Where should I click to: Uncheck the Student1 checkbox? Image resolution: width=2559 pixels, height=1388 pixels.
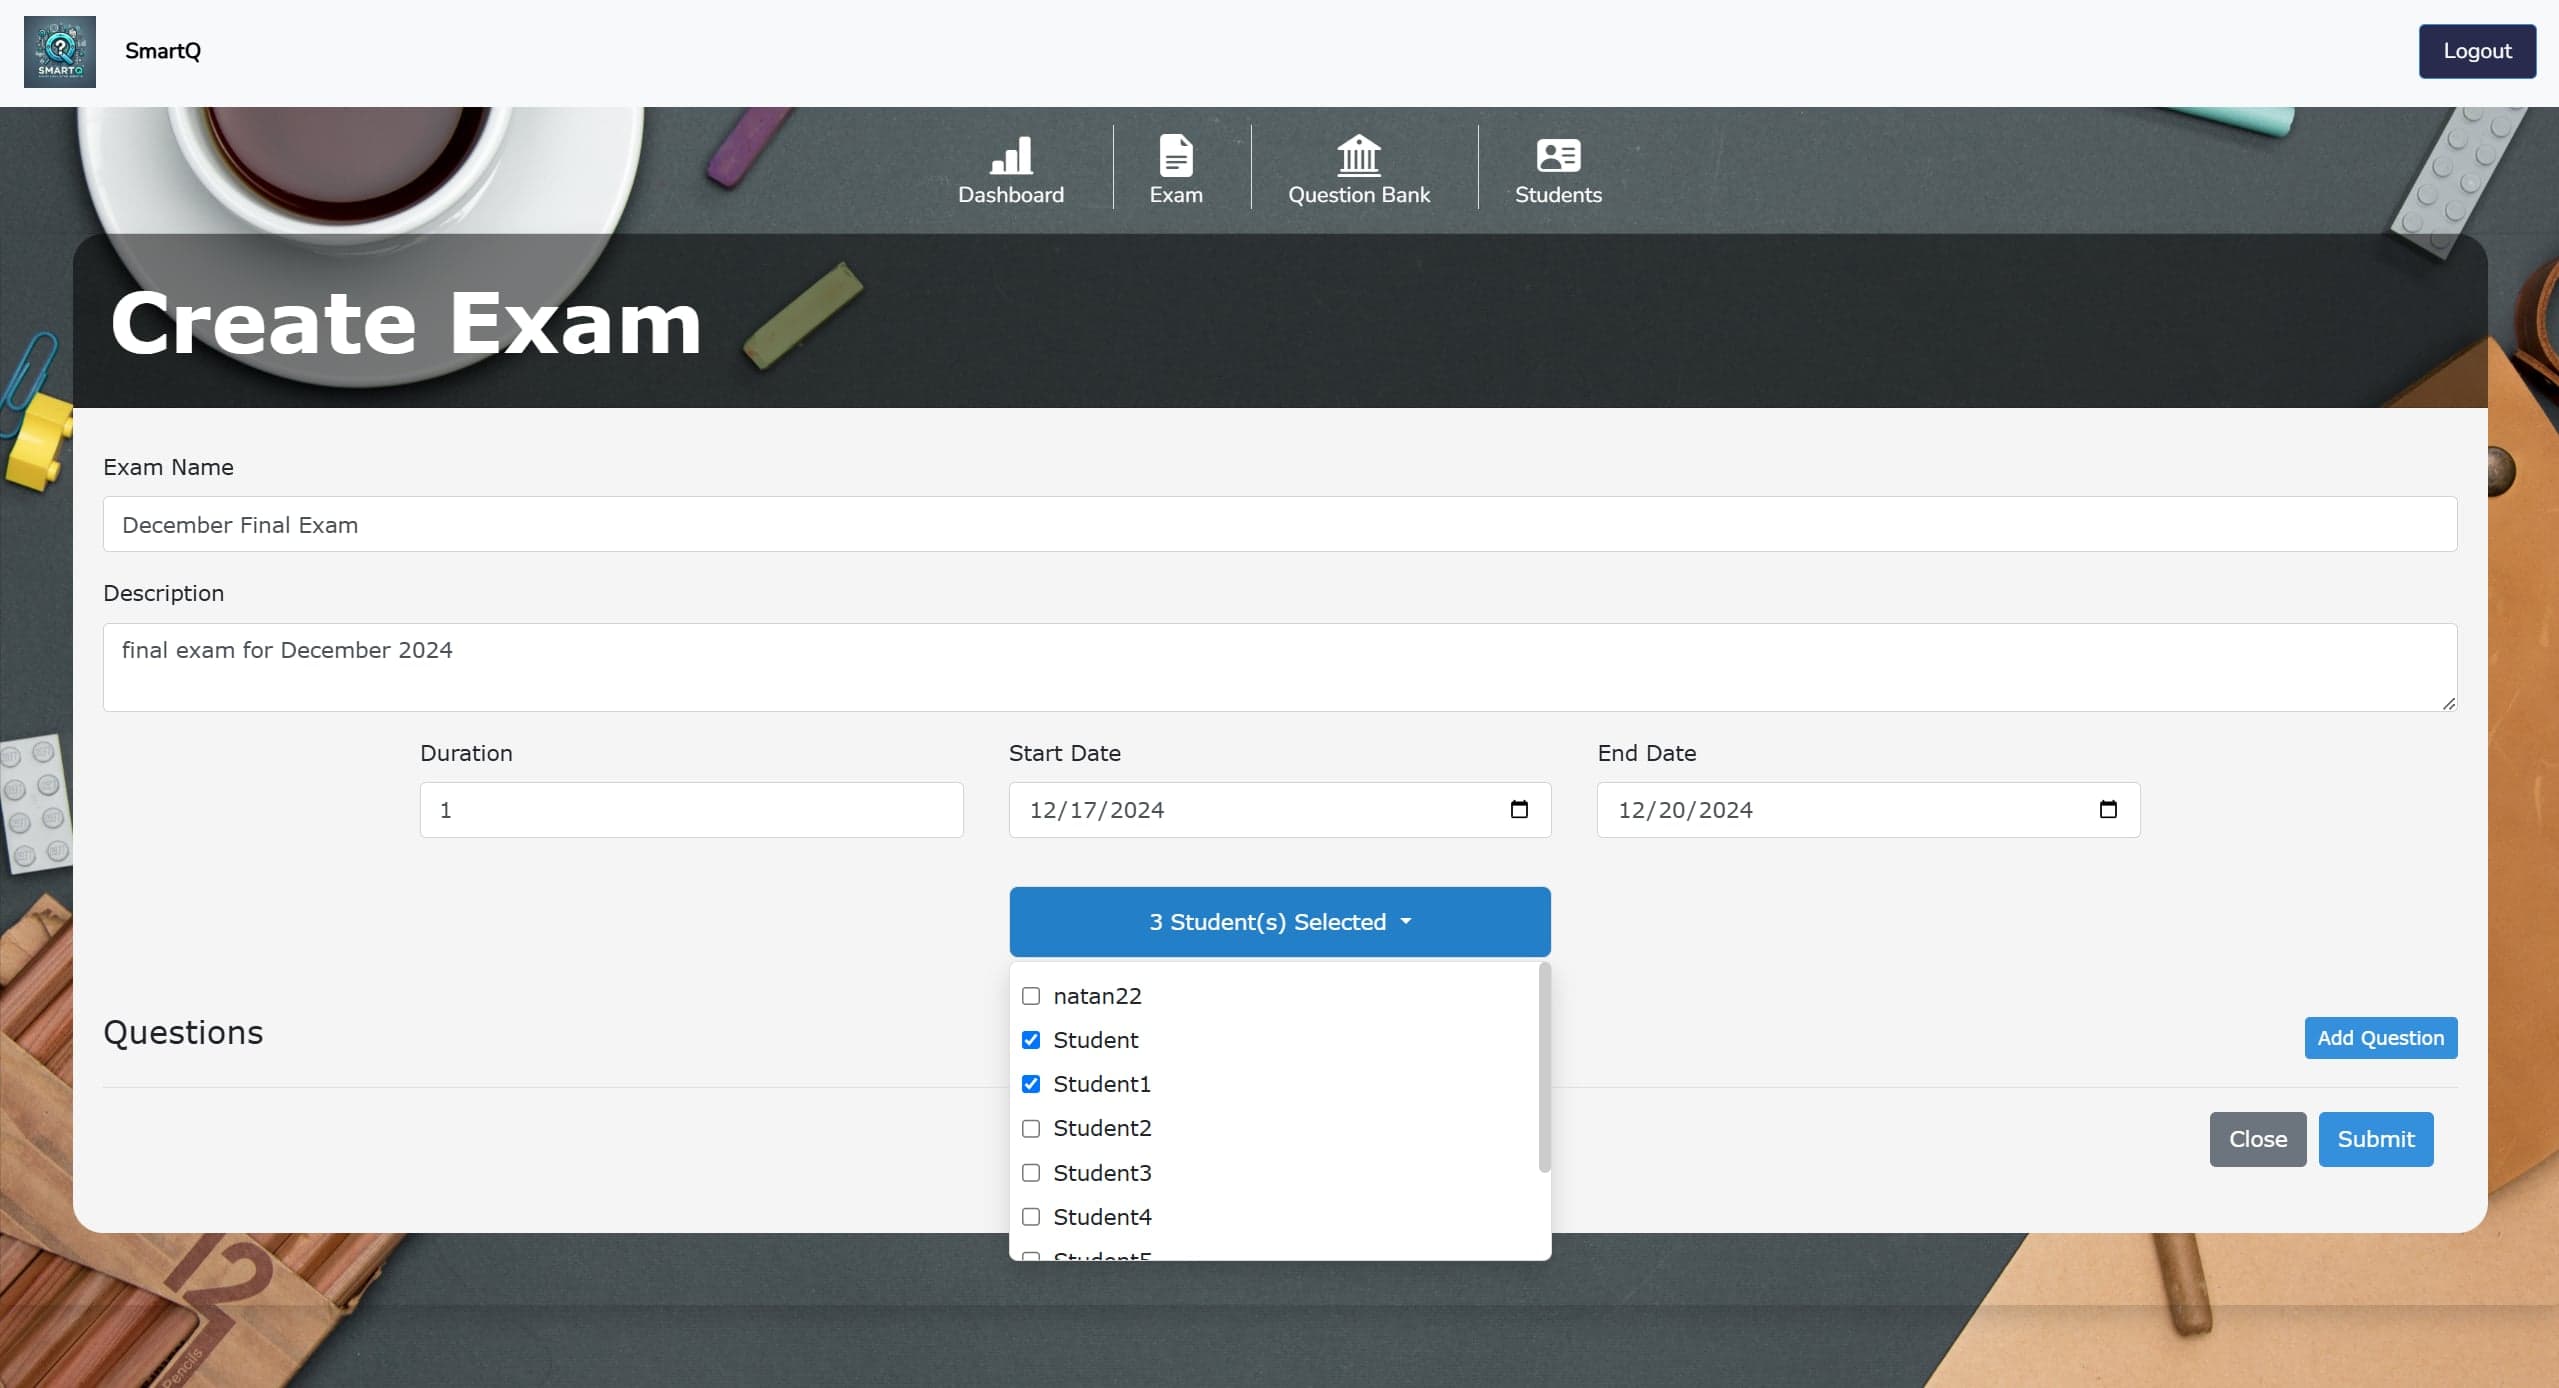[1031, 1084]
